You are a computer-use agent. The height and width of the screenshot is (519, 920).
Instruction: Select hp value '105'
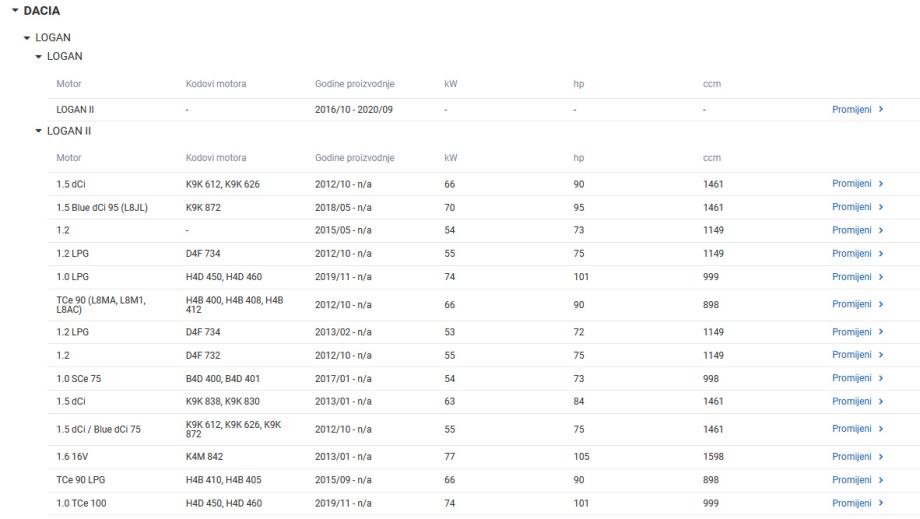(x=581, y=456)
